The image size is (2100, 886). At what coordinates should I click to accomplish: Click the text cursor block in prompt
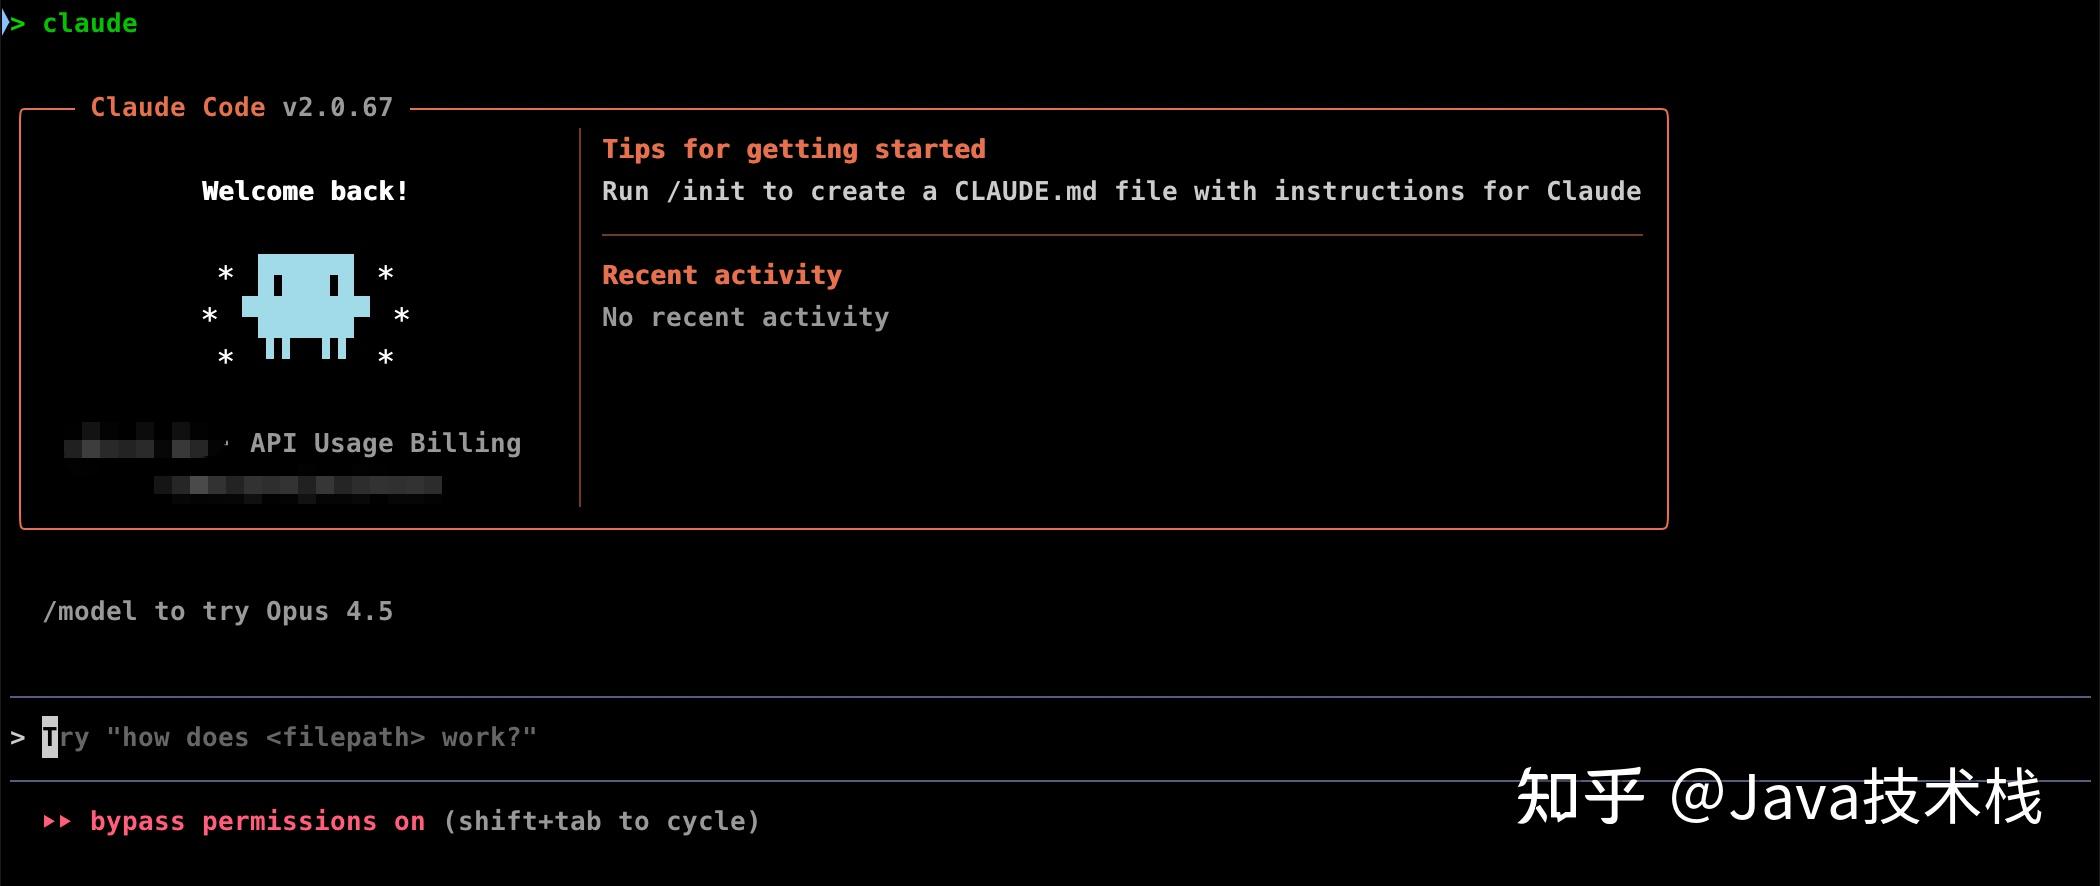pyautogui.click(x=50, y=738)
